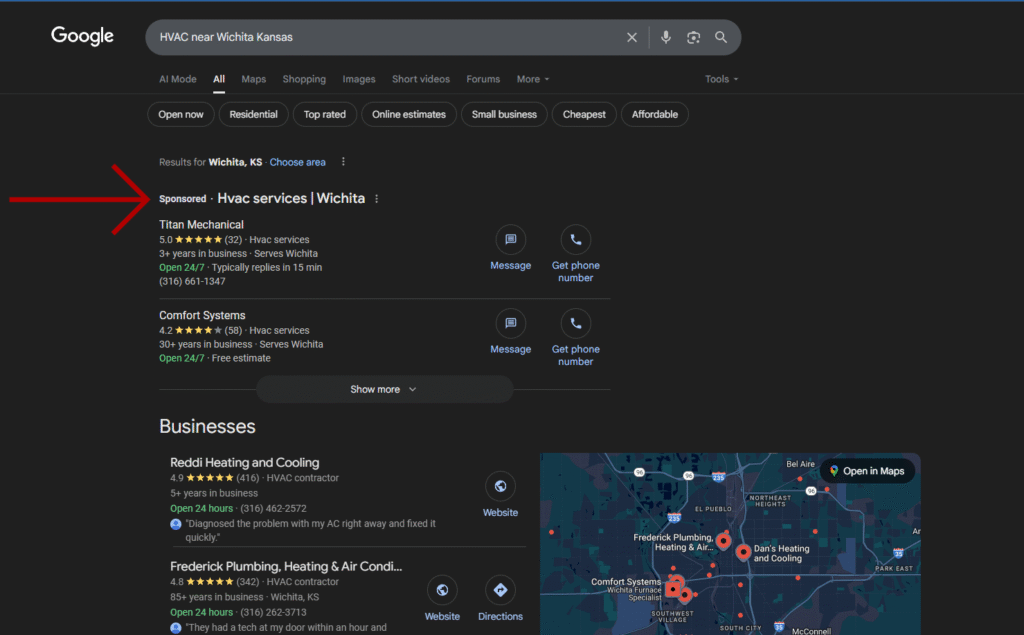Viewport: 1024px width, 635px height.
Task: Click Website globe icon for Reddi Heating
Action: coord(500,486)
